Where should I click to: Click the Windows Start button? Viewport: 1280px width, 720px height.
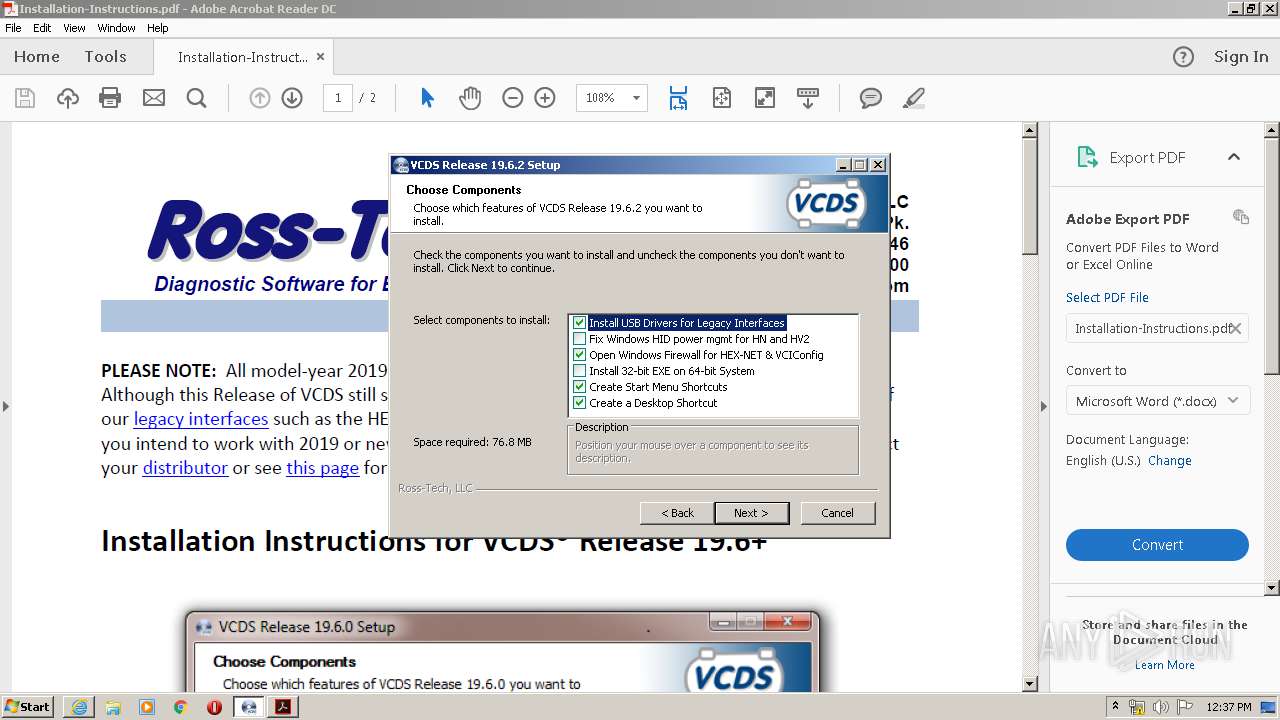(x=27, y=707)
